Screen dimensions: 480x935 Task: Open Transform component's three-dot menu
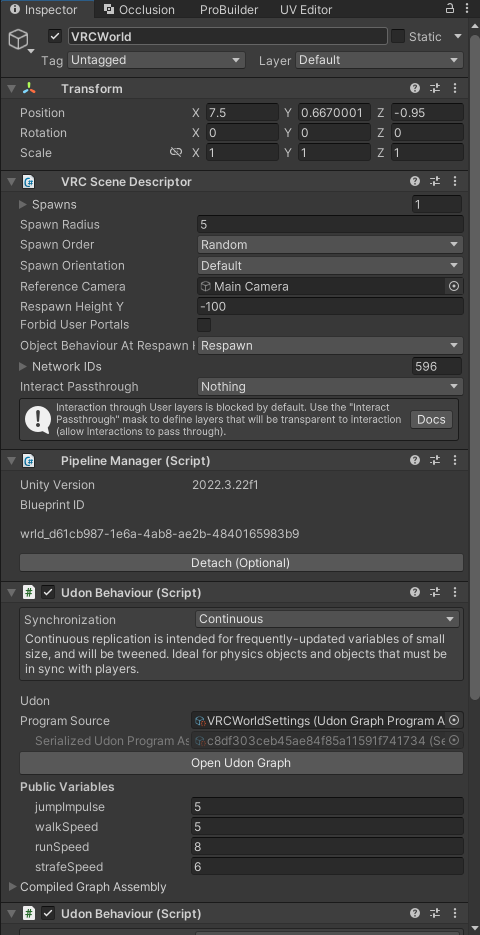click(x=455, y=88)
